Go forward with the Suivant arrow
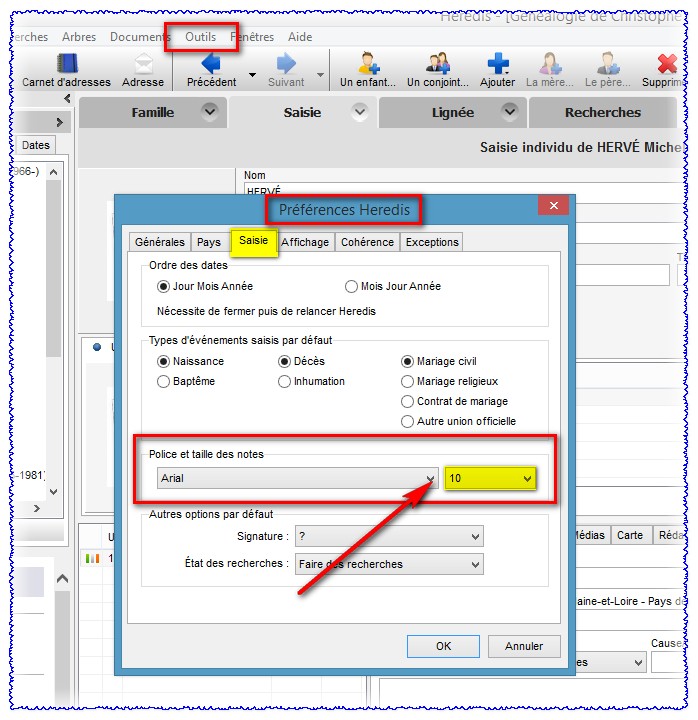 [x=286, y=63]
